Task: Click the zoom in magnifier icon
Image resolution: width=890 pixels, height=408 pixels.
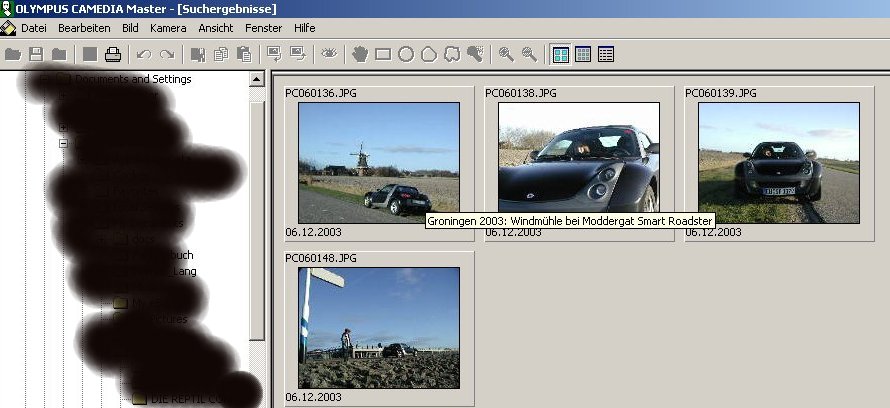Action: pos(506,54)
